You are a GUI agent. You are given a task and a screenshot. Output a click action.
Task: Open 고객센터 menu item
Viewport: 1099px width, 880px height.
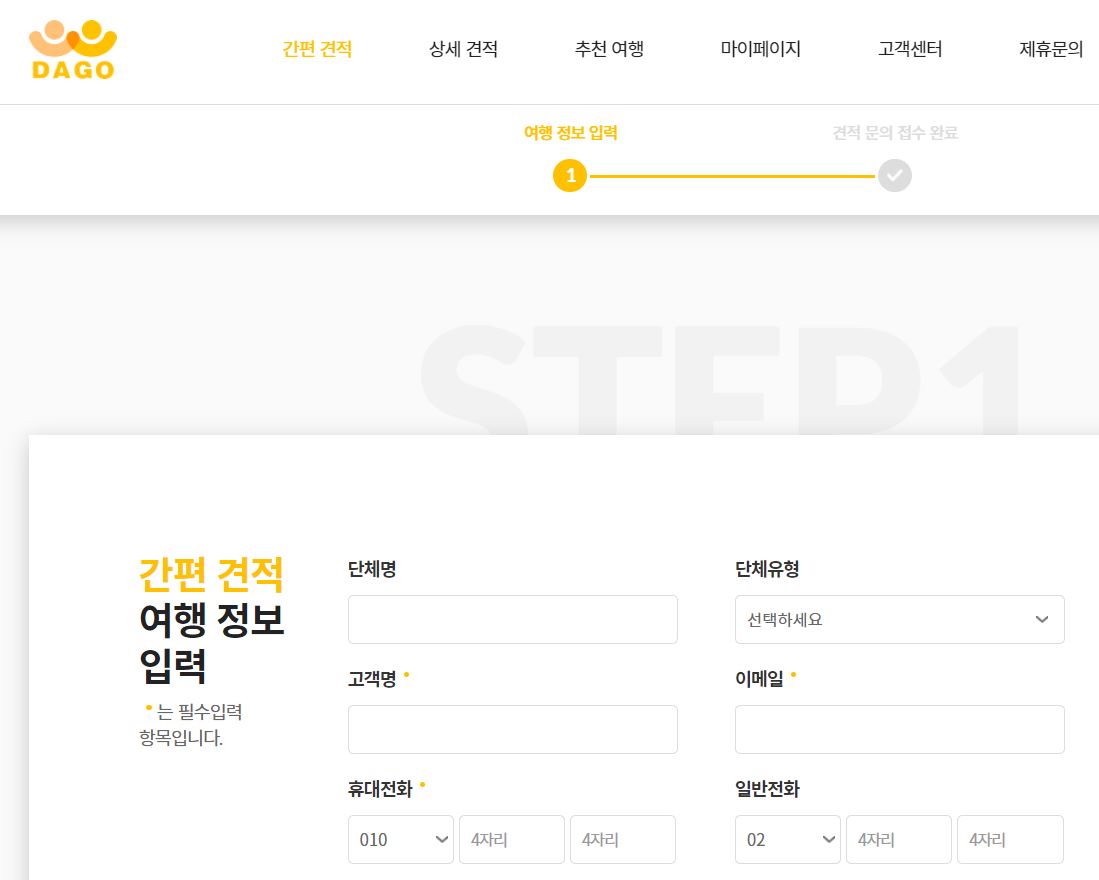910,49
